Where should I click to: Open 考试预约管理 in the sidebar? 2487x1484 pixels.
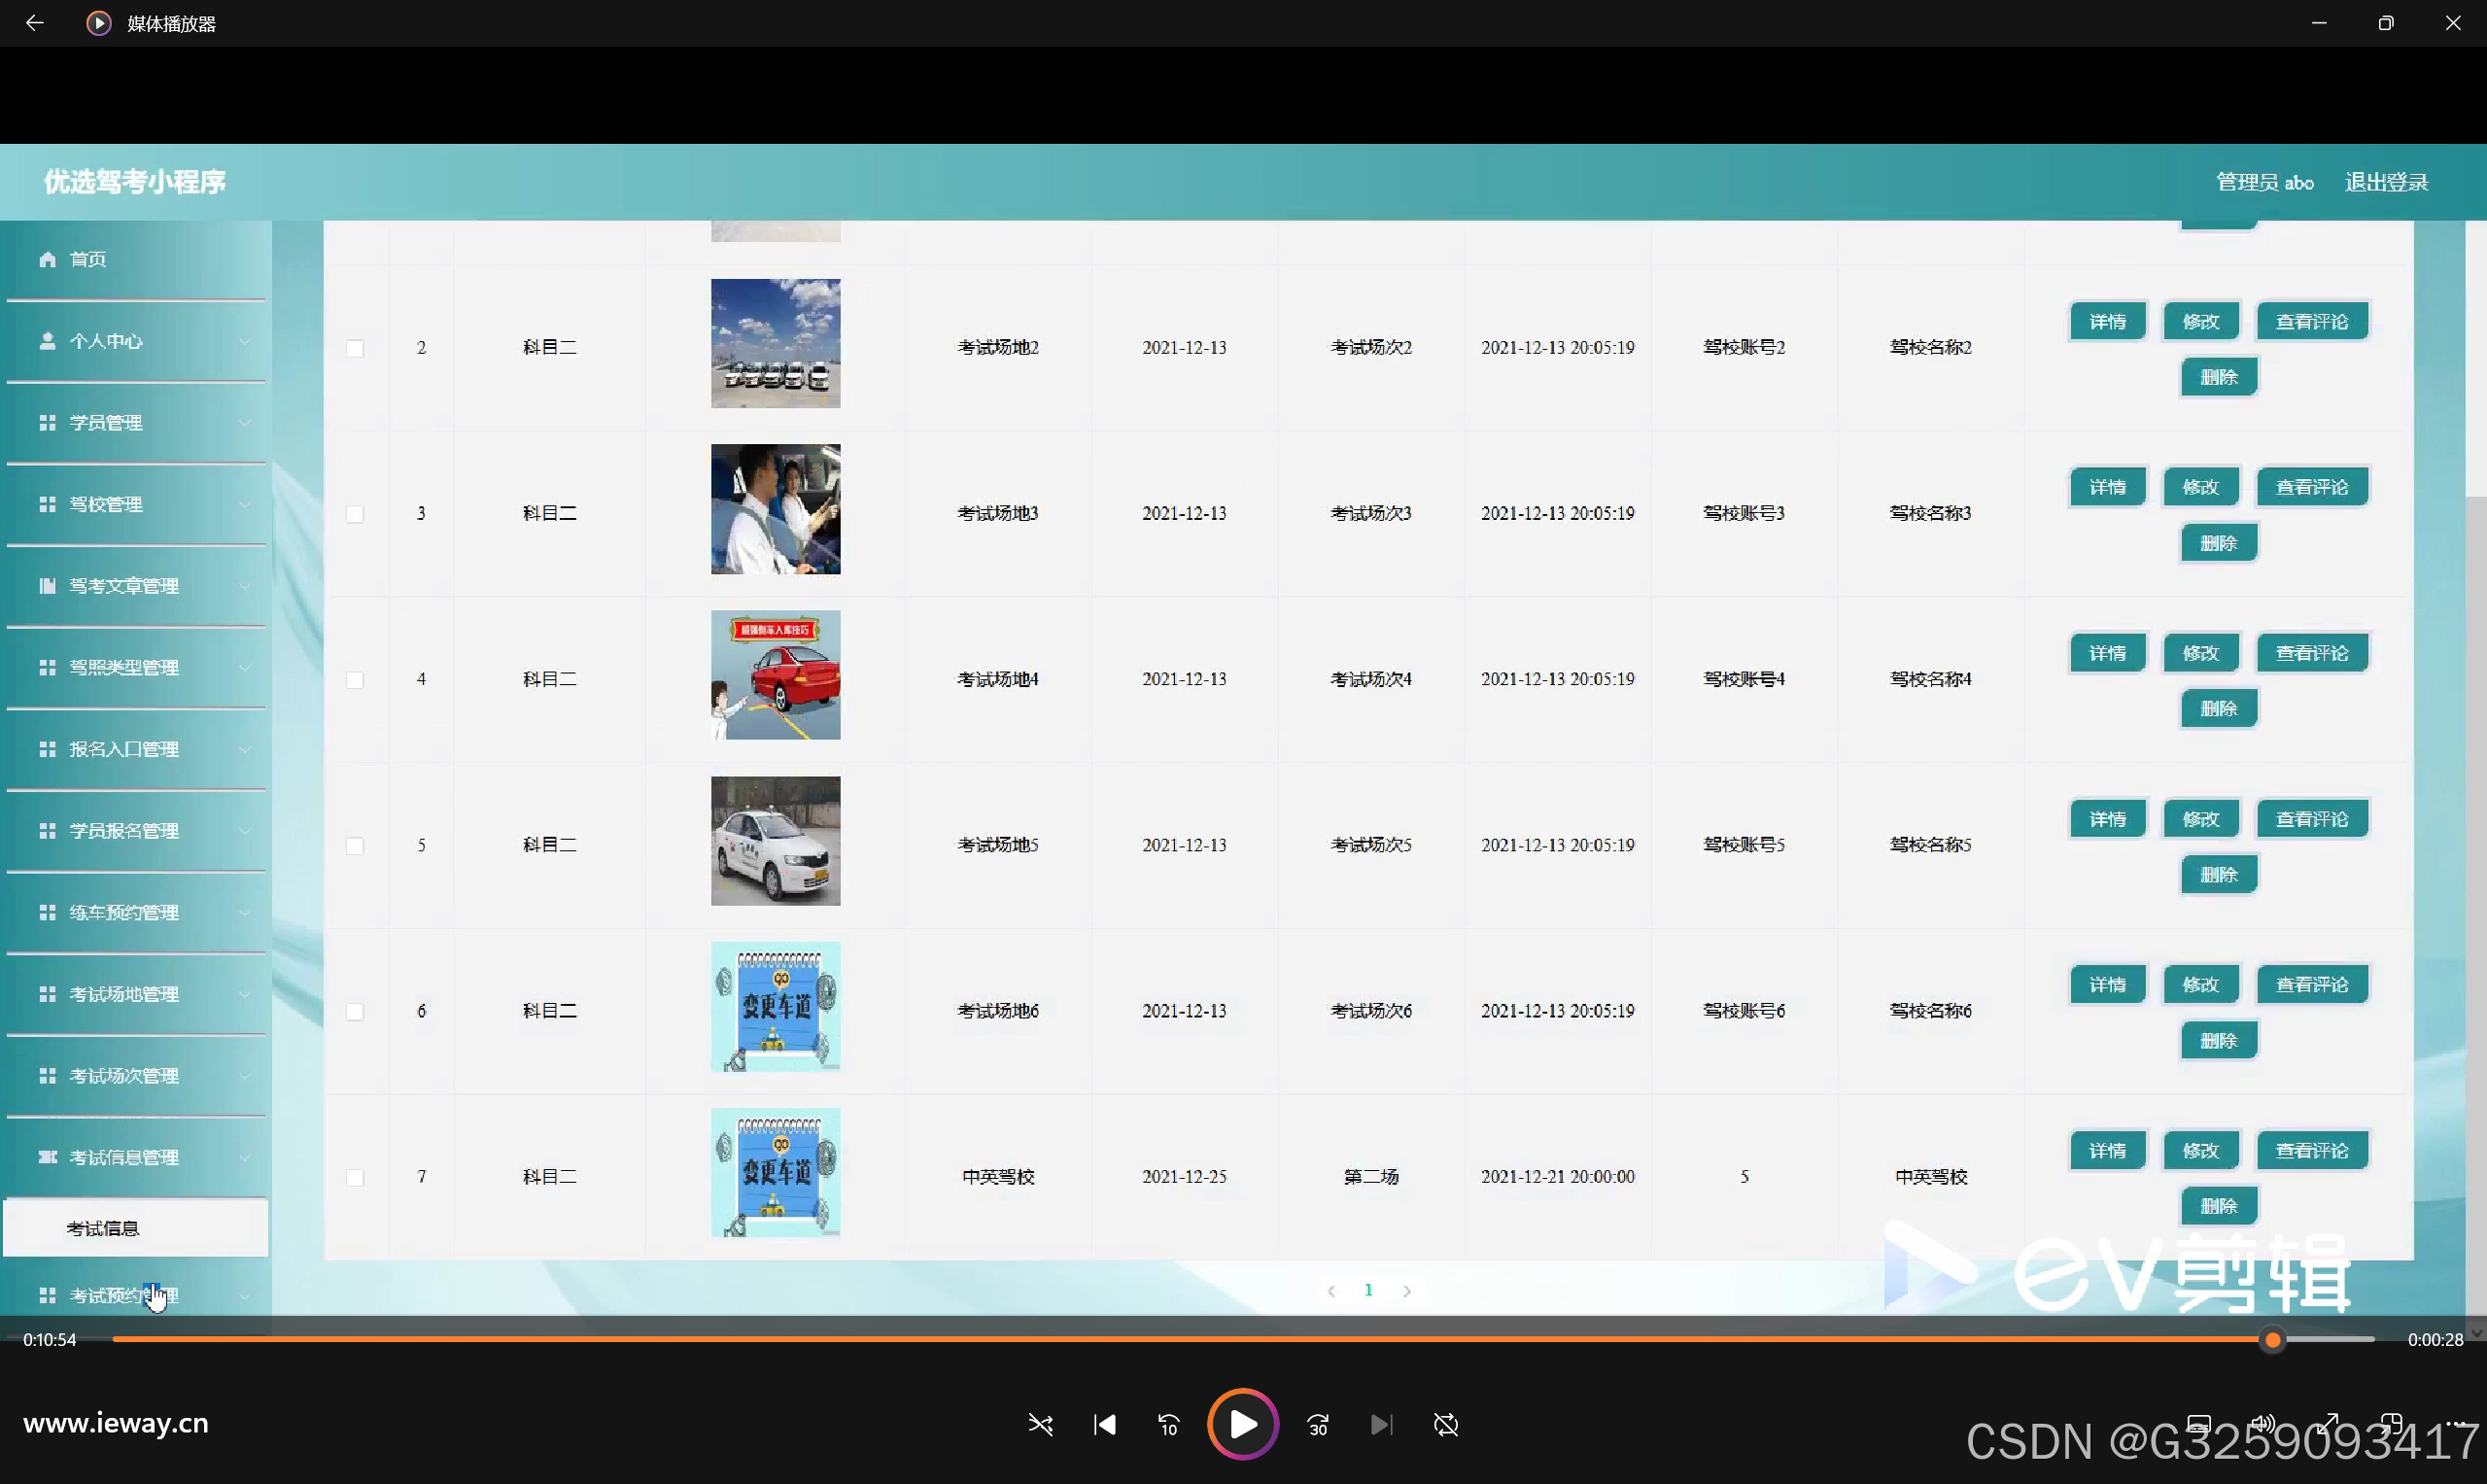click(x=136, y=1295)
